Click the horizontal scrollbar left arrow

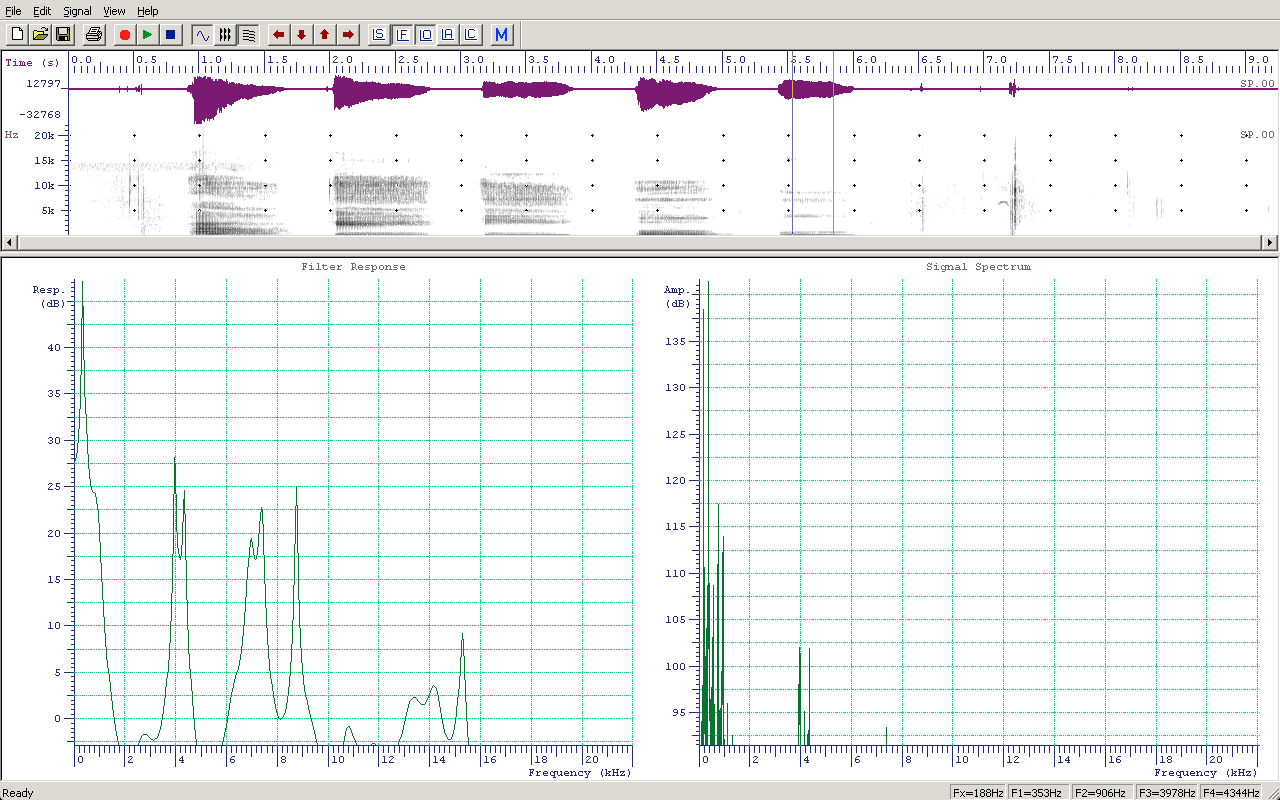point(9,242)
